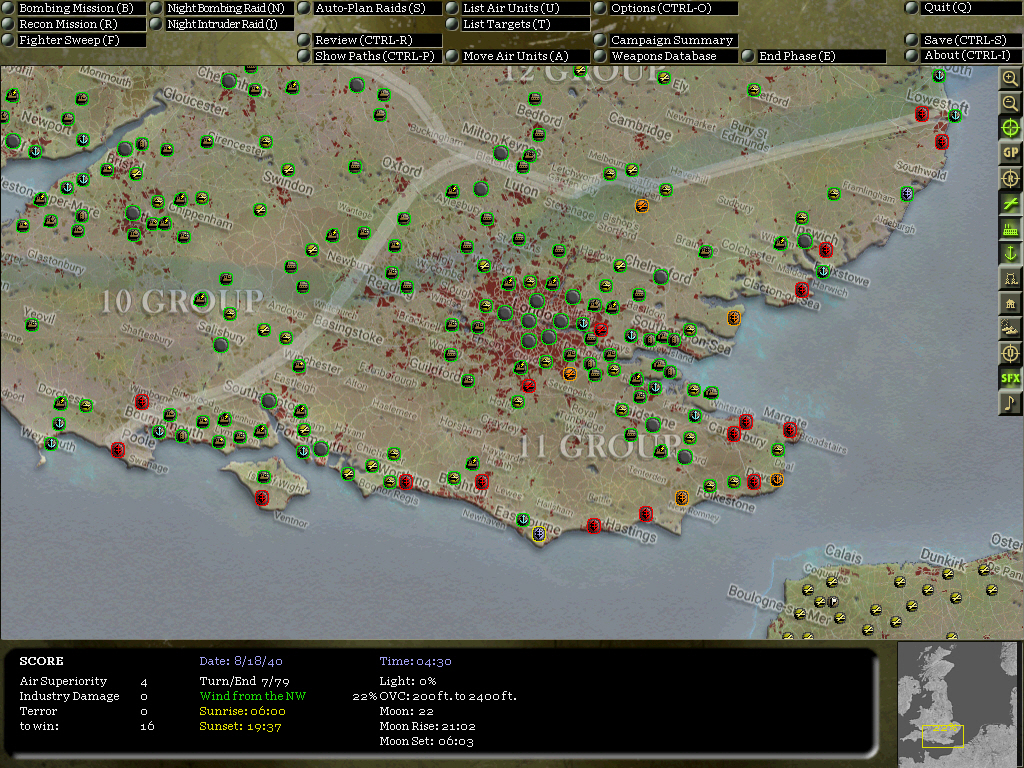Launch a Fighter Sweep (F)
Viewport: 1024px width, 768px height.
coord(75,40)
